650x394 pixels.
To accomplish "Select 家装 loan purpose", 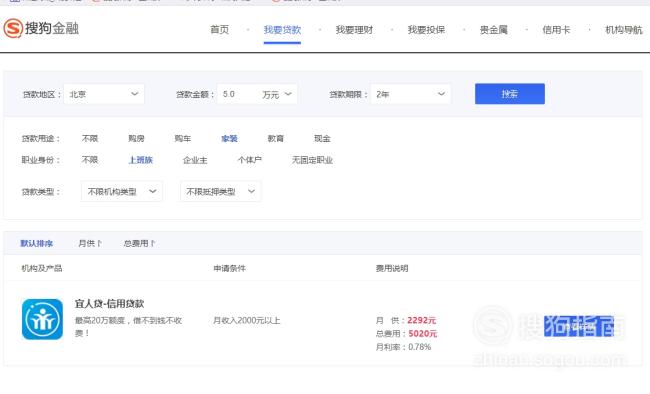I will [229, 139].
